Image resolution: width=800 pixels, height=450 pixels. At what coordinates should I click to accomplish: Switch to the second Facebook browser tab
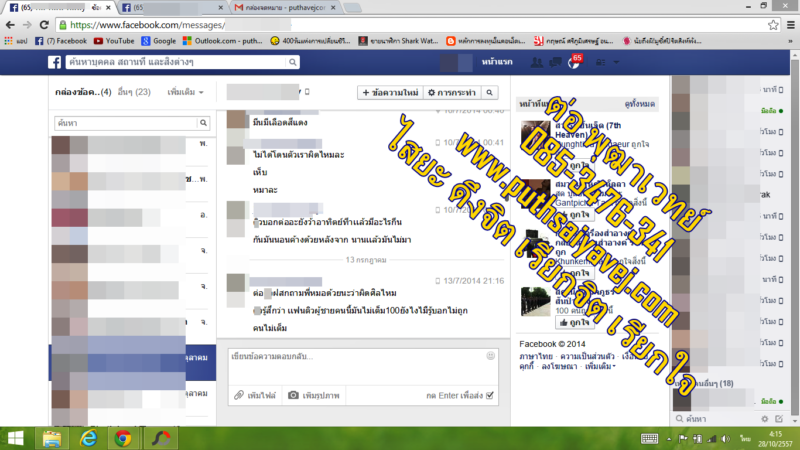172,7
